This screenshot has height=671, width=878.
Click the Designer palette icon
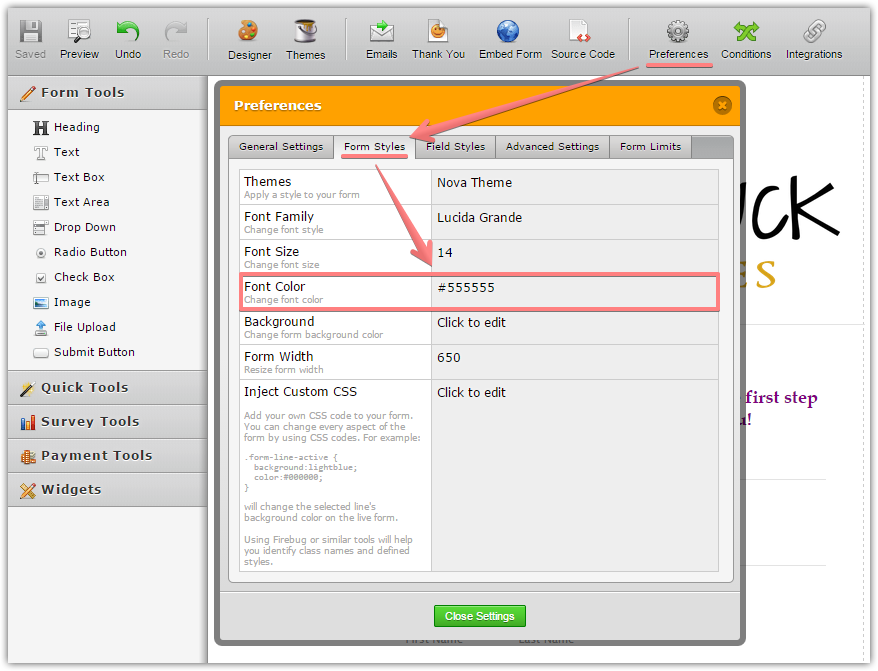click(249, 32)
